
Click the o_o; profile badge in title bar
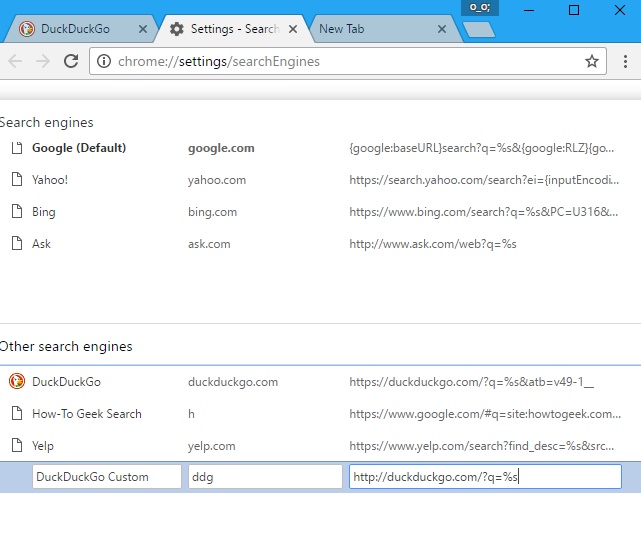click(480, 7)
